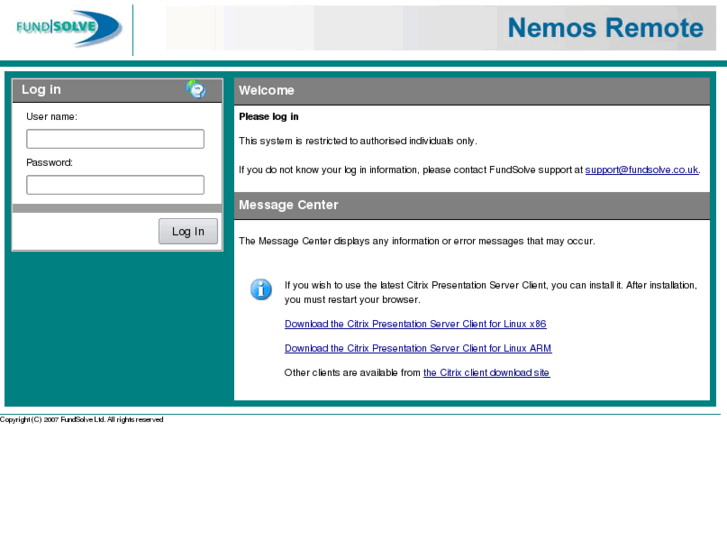The width and height of the screenshot is (727, 545).
Task: Open the support@fundsolve.co.uk email link
Action: [x=642, y=170]
